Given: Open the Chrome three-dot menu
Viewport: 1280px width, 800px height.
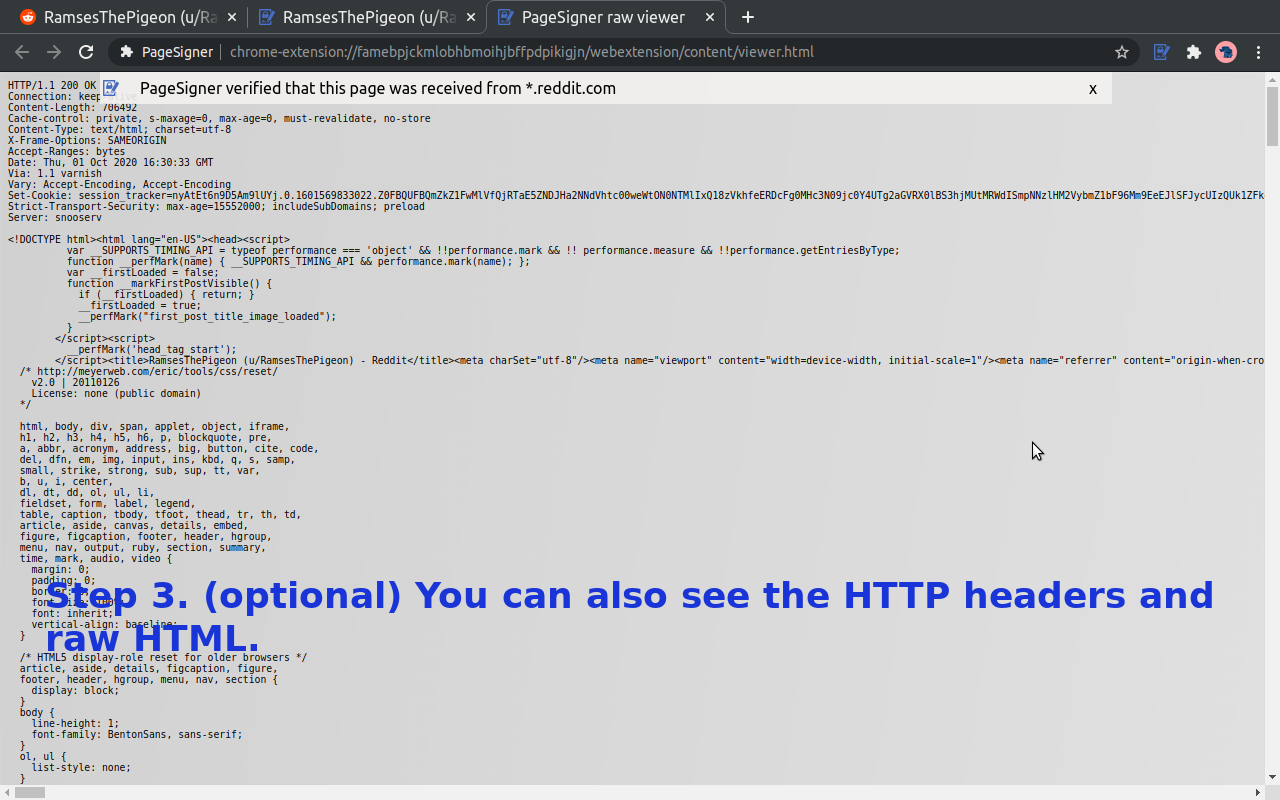Looking at the screenshot, I should 1259,52.
